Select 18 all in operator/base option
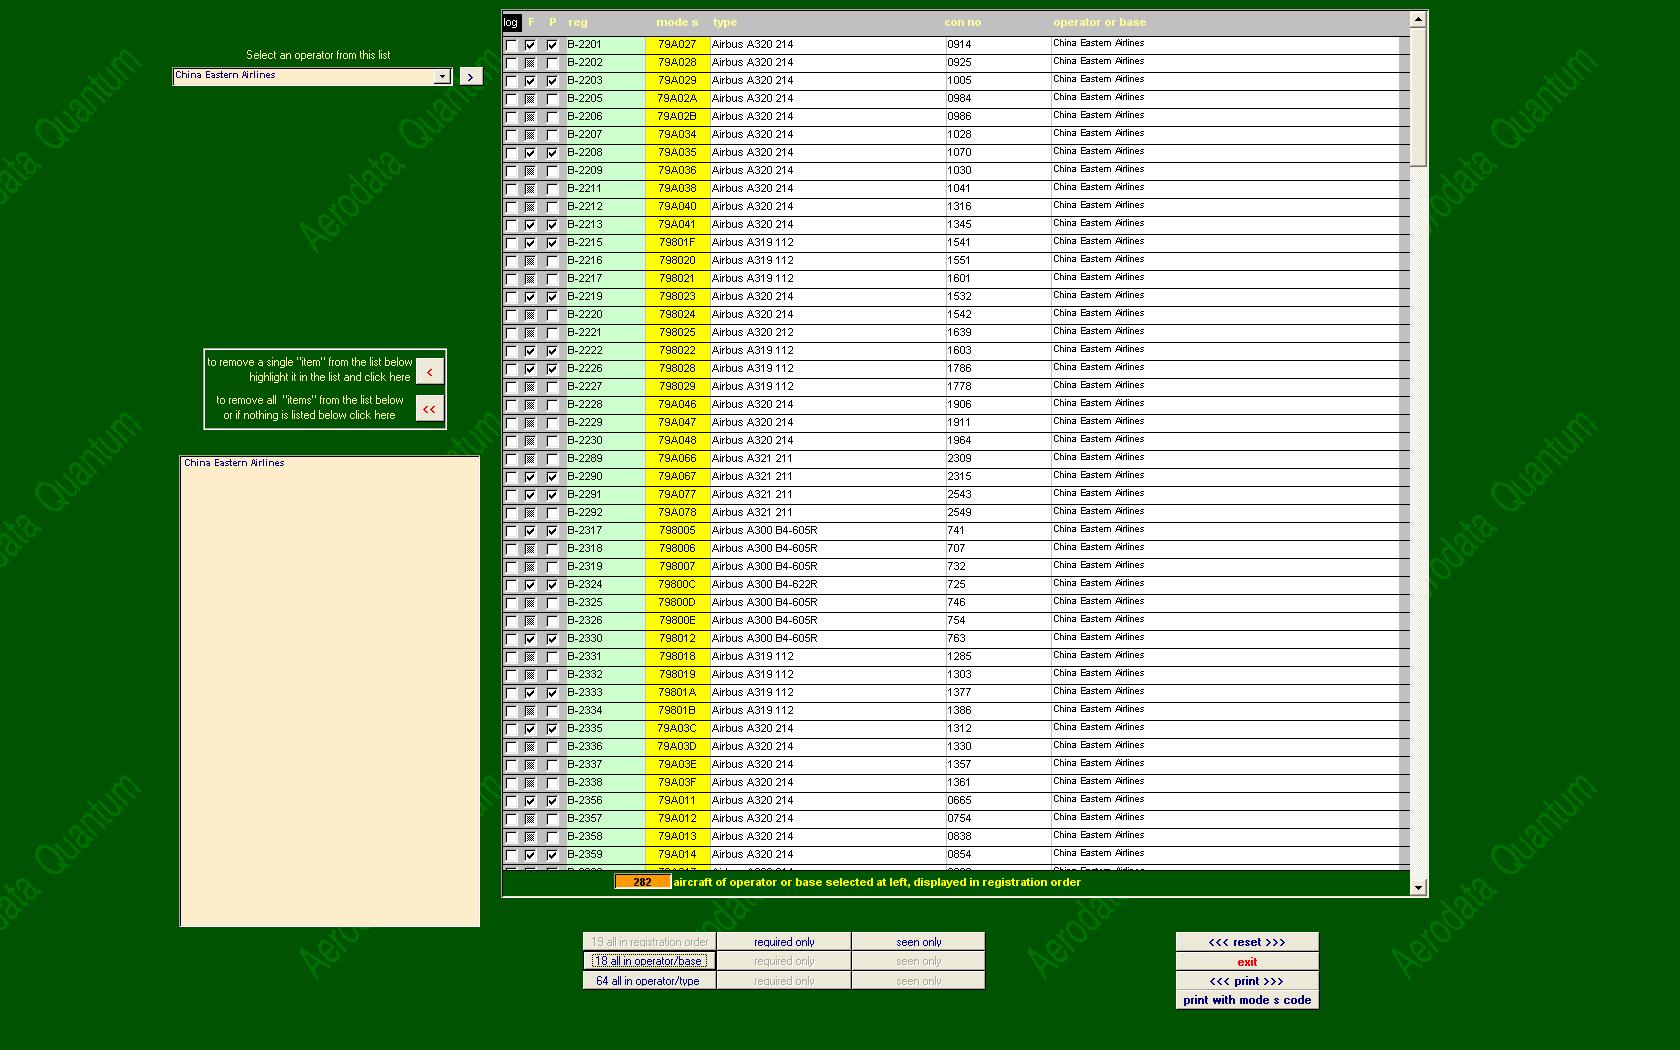Screen dimensions: 1680x1050 (648, 961)
